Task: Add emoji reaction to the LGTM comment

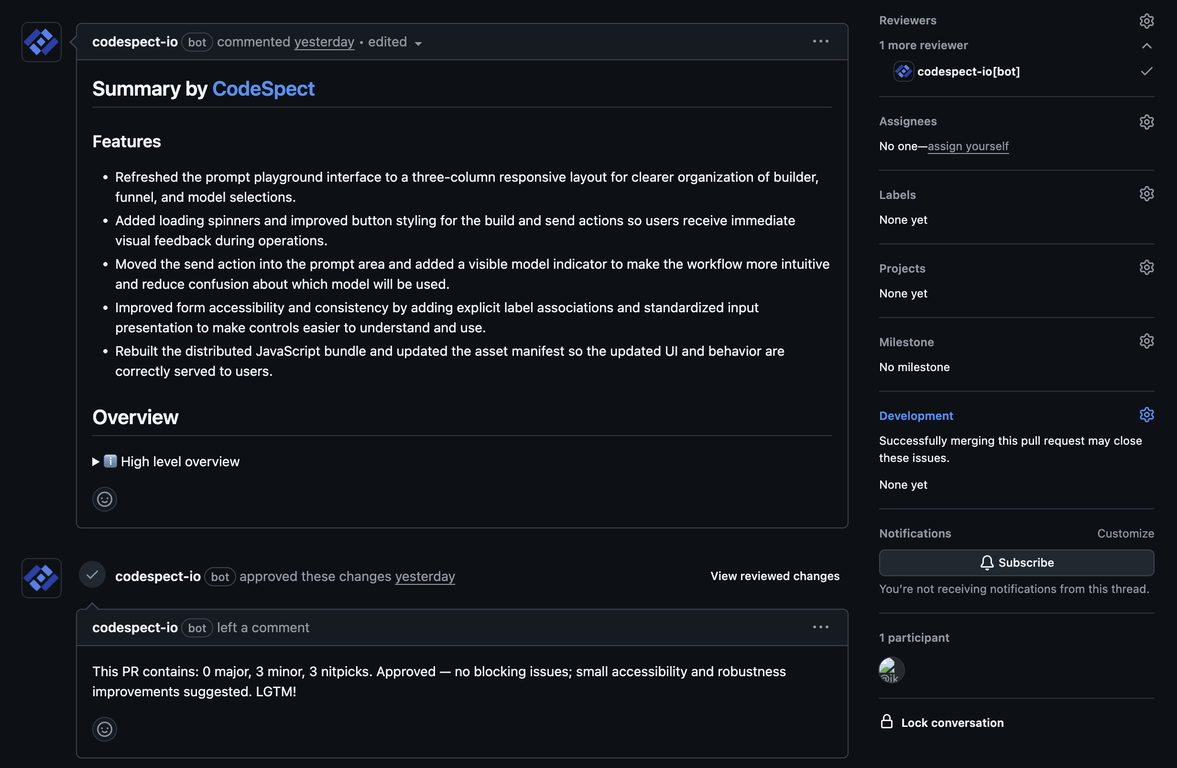Action: click(x=105, y=729)
